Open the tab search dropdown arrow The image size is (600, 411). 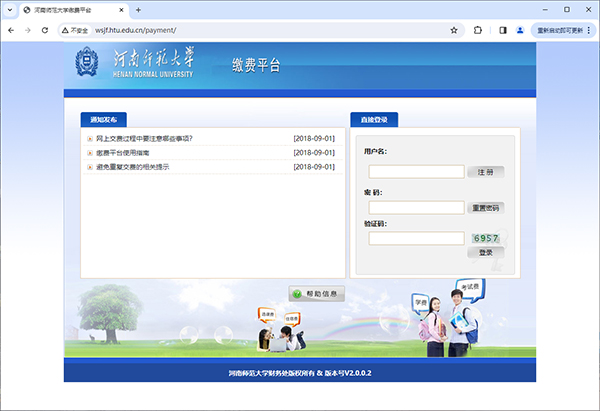coord(10,9)
